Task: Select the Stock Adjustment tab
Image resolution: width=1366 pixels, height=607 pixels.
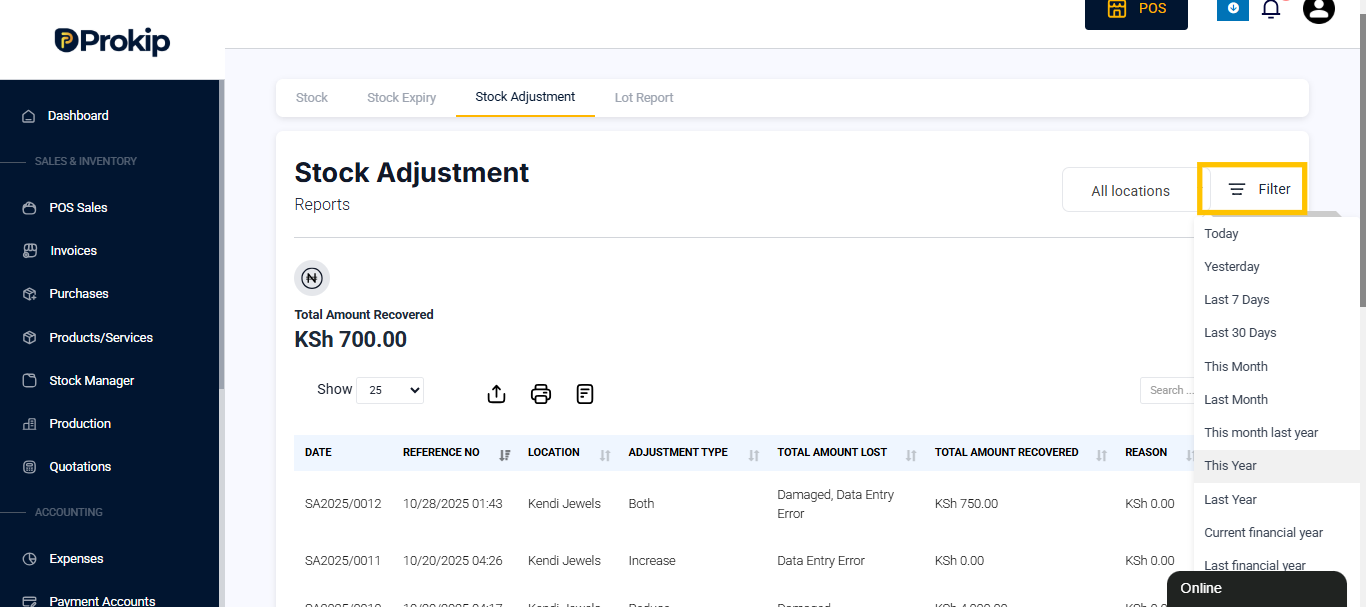Action: (x=525, y=97)
